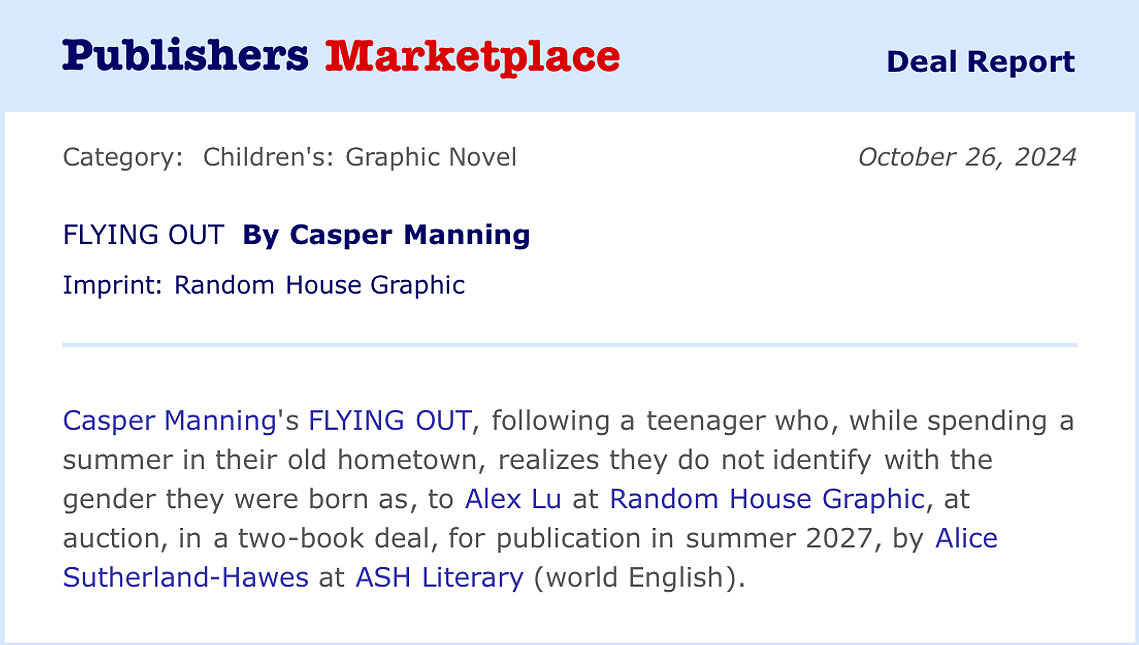The image size is (1139, 645).
Task: Click the Category label
Action: tap(123, 158)
